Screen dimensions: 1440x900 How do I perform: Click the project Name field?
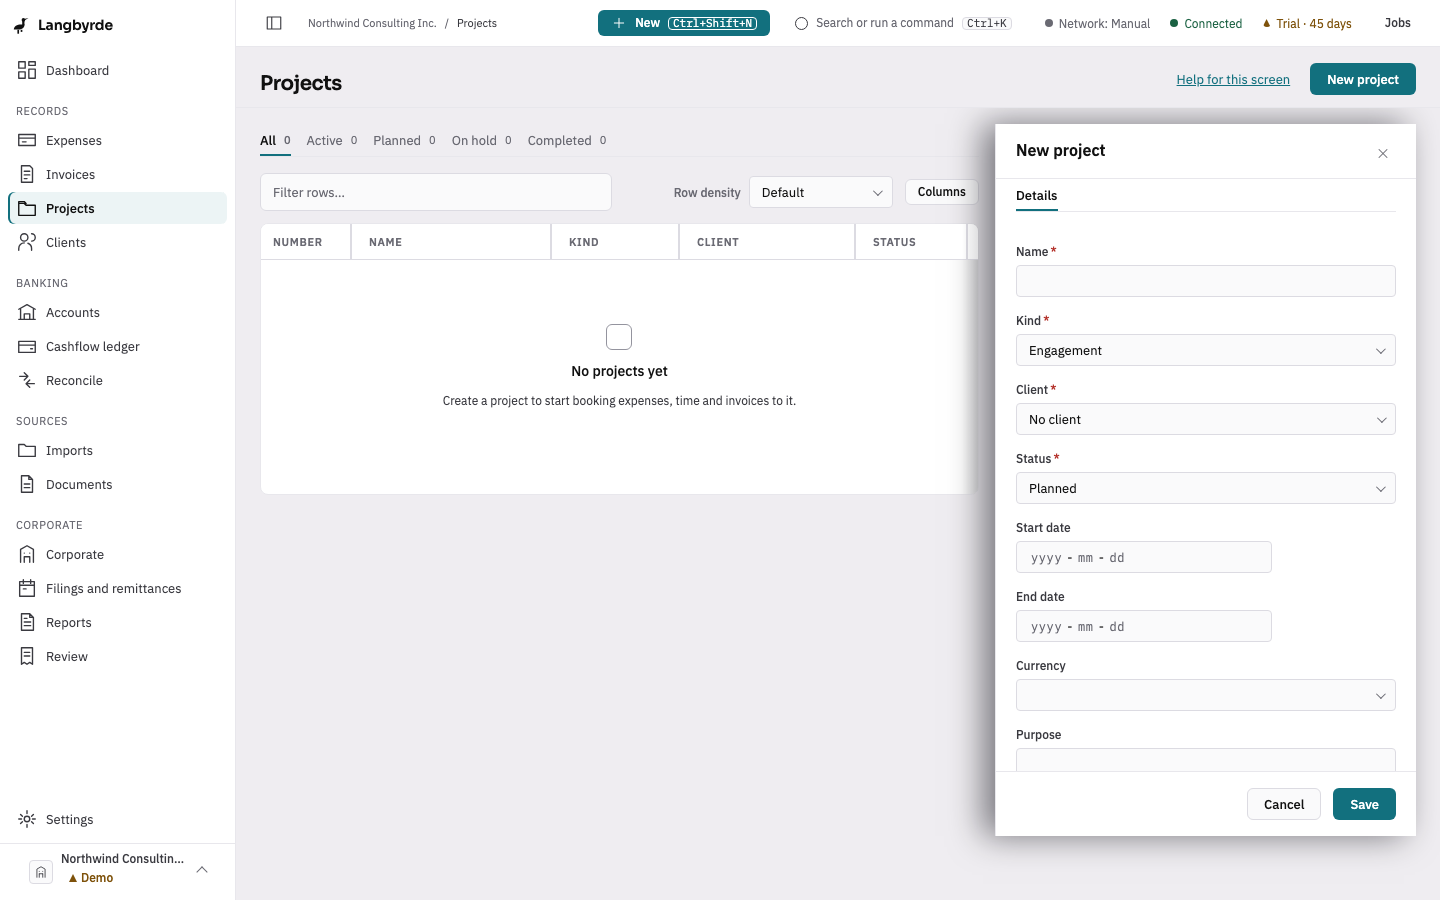1206,281
